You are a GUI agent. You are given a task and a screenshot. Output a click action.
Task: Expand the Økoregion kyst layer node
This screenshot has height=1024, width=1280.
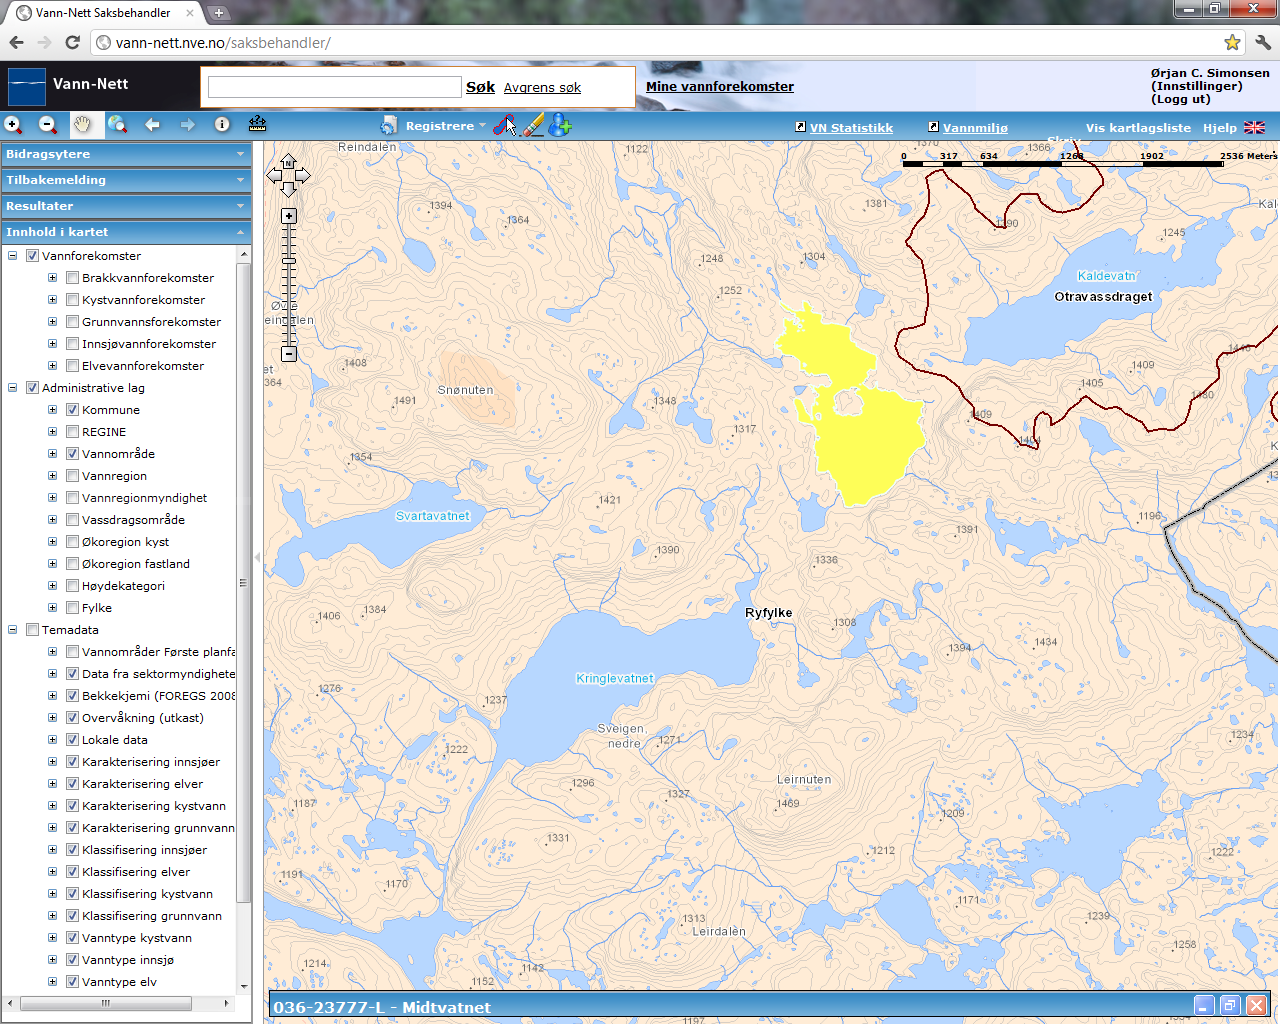(x=53, y=542)
